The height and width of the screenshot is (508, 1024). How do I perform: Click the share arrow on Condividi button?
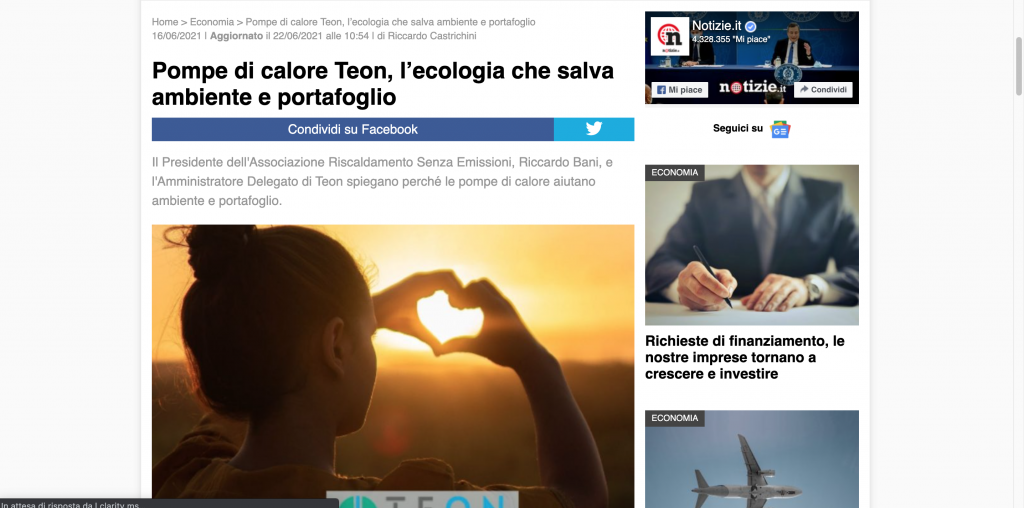[x=803, y=89]
